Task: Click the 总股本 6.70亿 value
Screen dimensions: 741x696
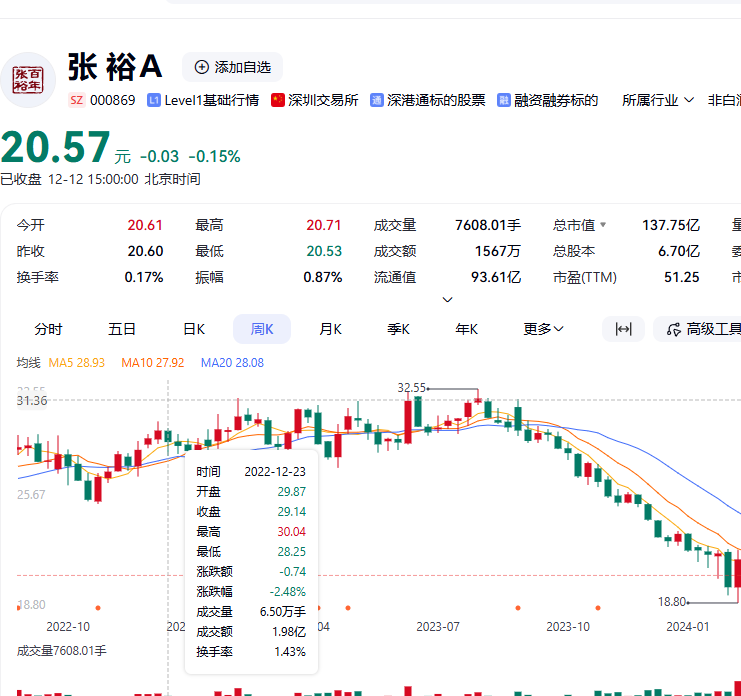Action: (x=679, y=251)
